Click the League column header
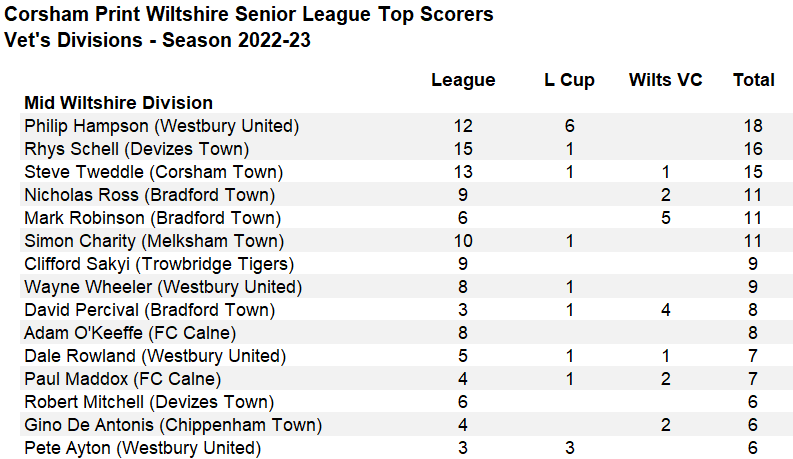 (x=463, y=80)
